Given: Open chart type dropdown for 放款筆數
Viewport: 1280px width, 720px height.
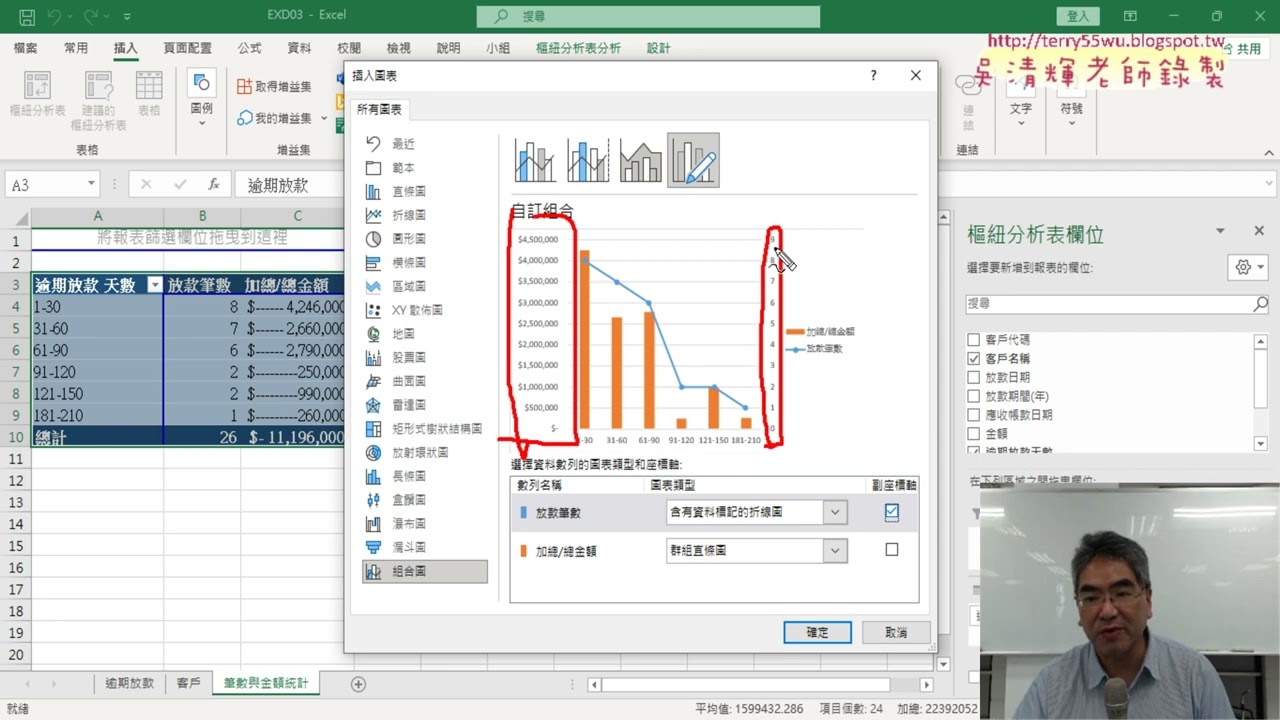Looking at the screenshot, I should click(x=835, y=512).
